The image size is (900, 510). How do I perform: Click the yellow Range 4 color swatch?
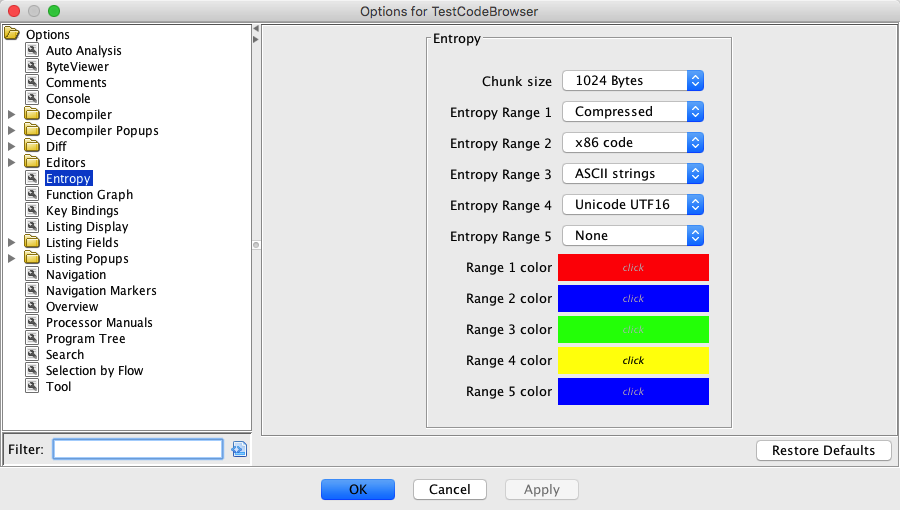click(x=633, y=360)
